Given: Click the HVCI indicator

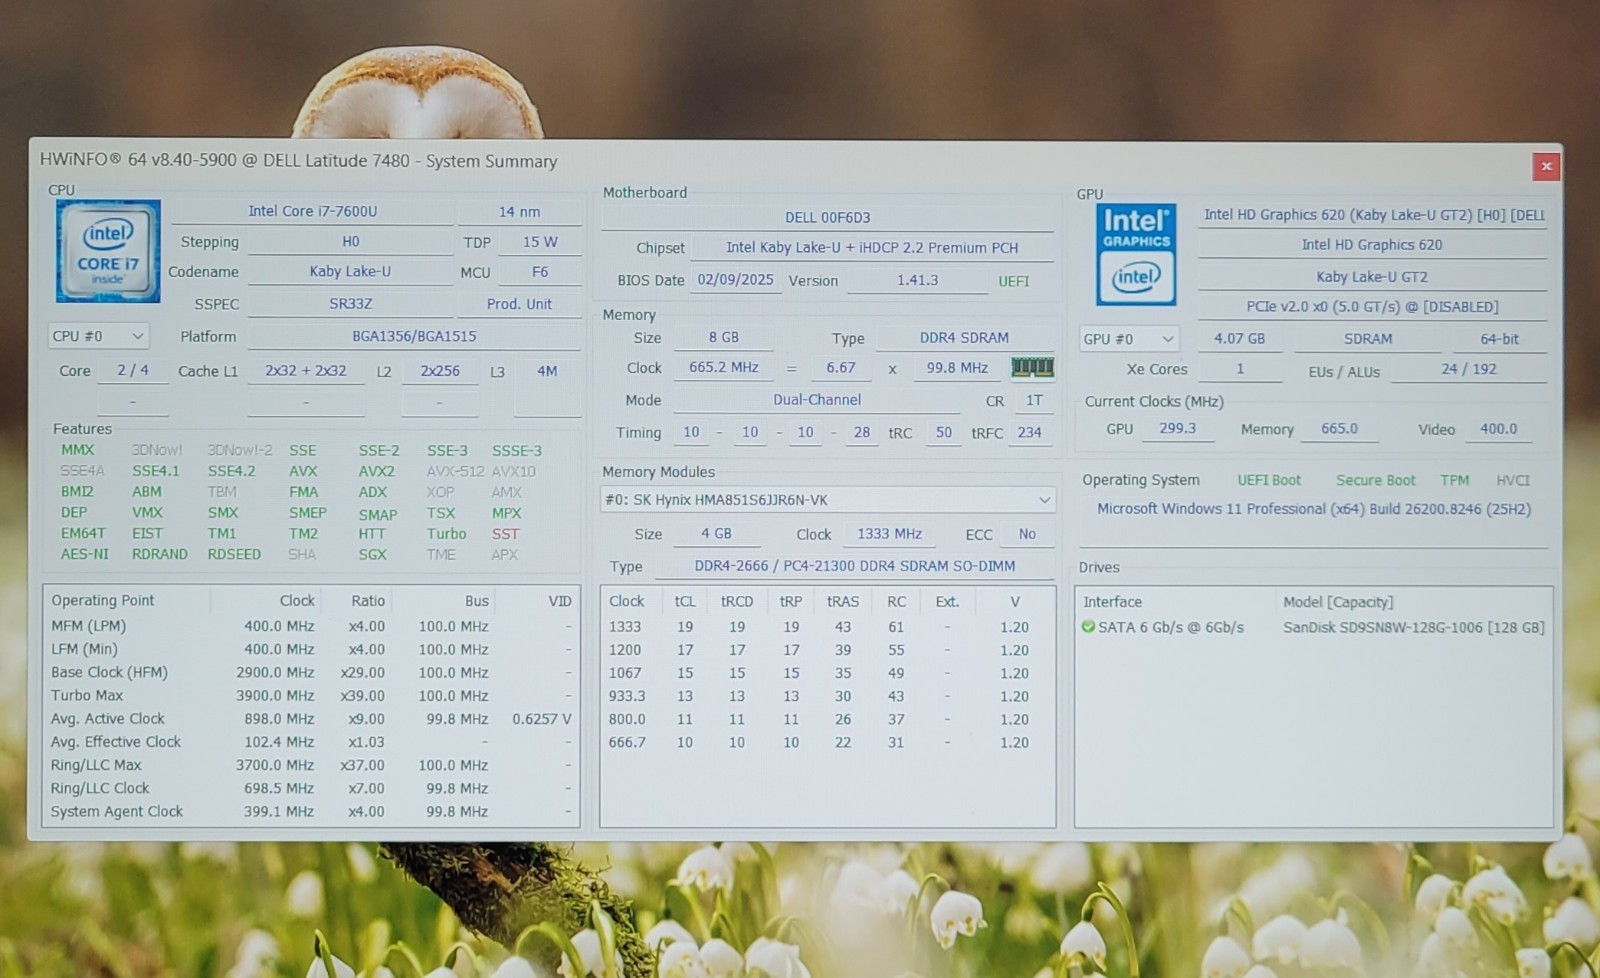Looking at the screenshot, I should 1513,480.
